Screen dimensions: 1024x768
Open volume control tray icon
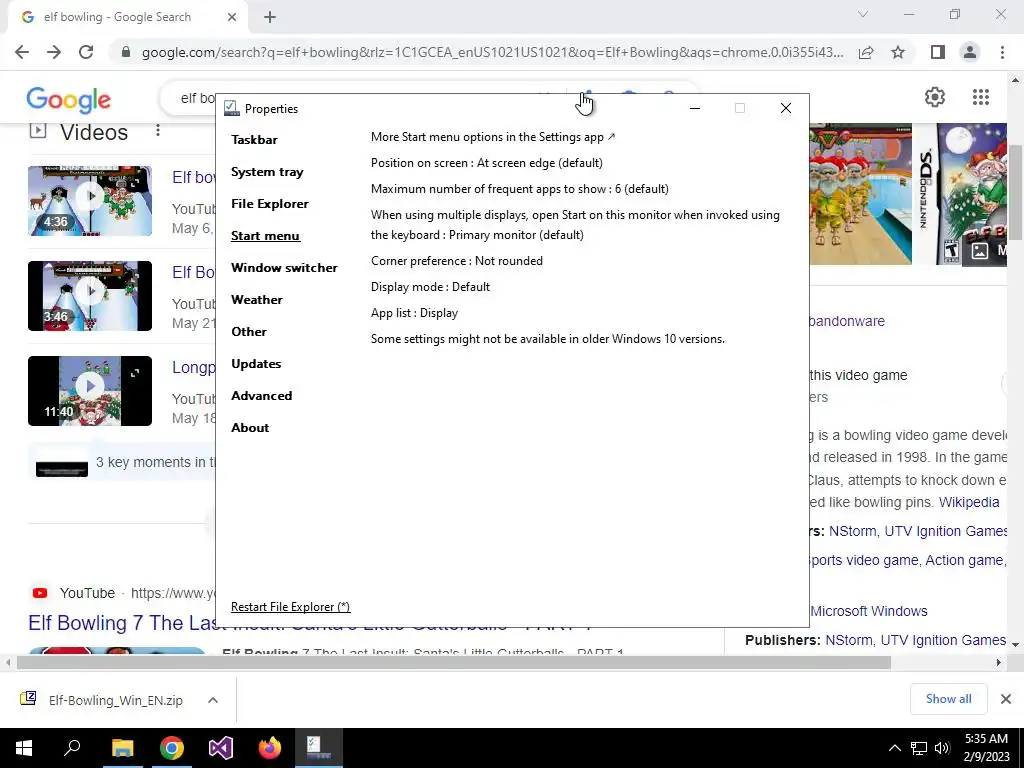point(942,748)
